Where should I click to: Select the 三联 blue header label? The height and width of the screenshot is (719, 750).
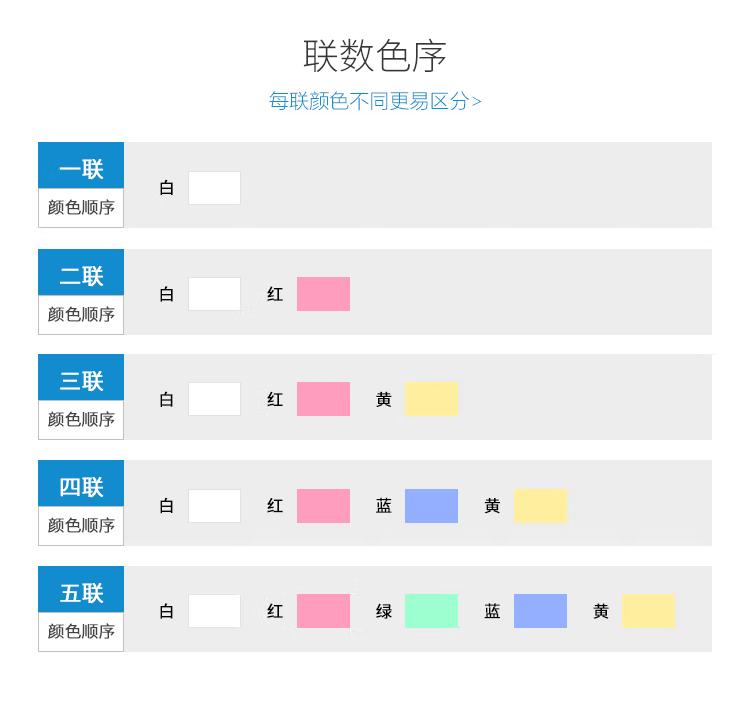81,377
